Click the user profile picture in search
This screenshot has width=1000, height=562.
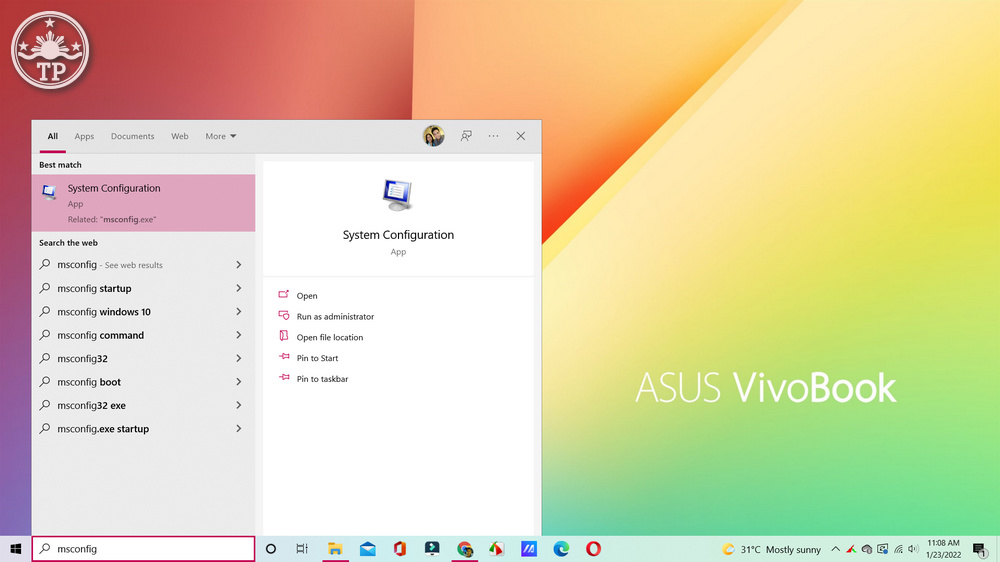pyautogui.click(x=434, y=136)
